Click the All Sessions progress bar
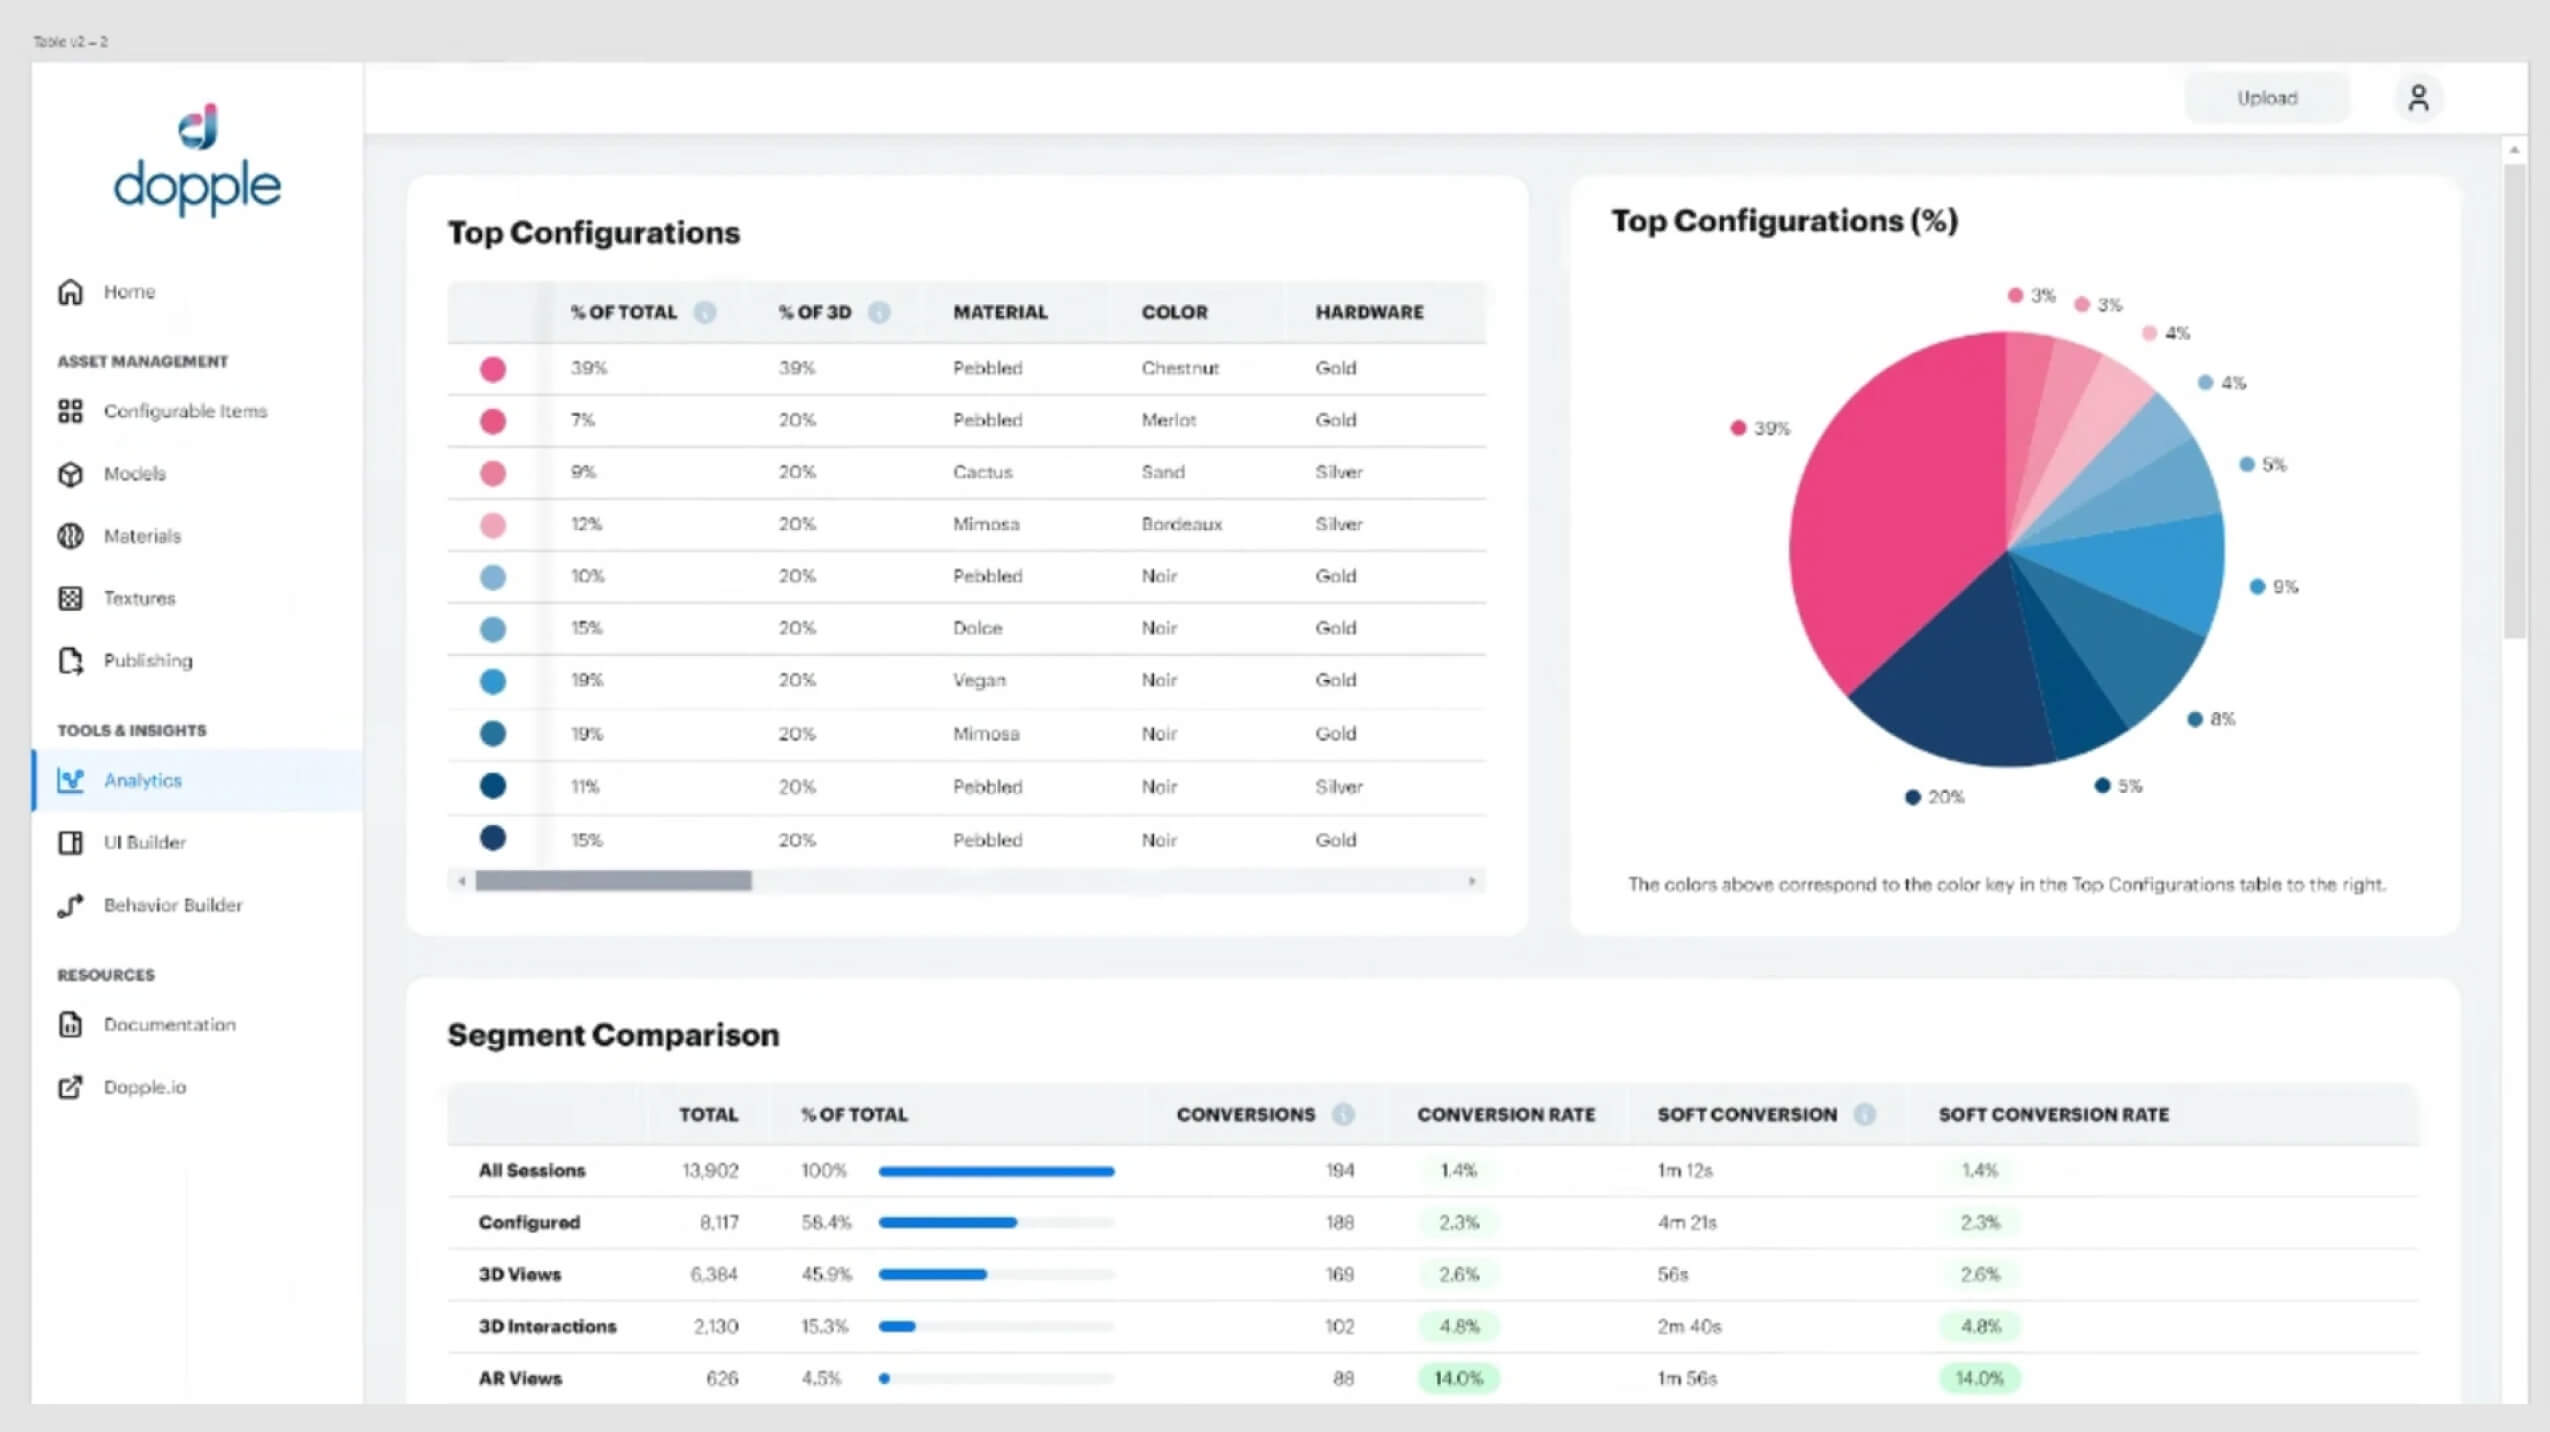Screen dimensions: 2550x1432 coord(996,1171)
